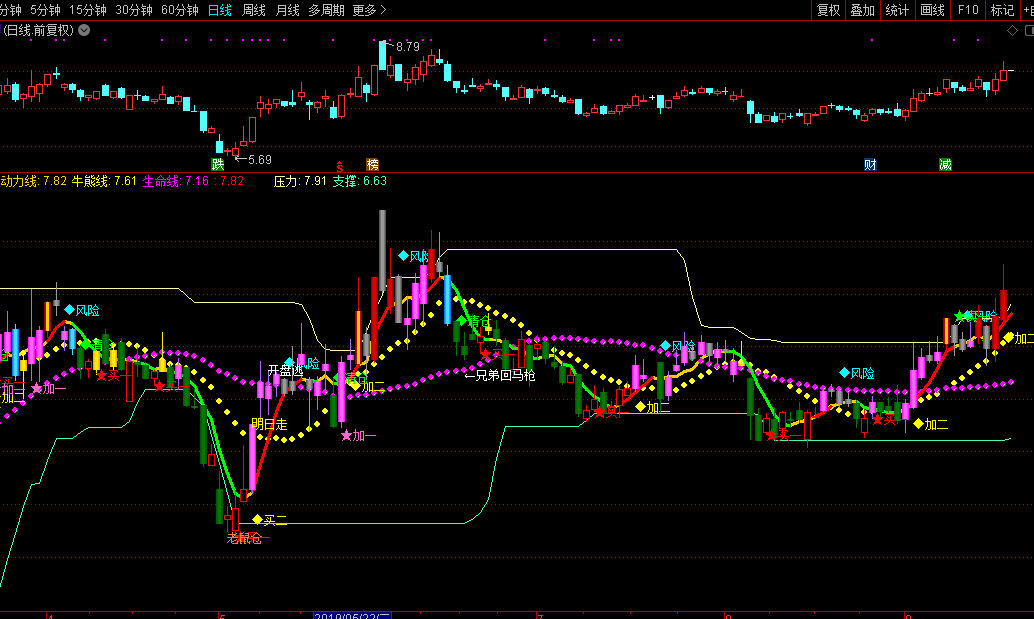Click the green 减 event marker icon
The width and height of the screenshot is (1034, 619).
945,164
